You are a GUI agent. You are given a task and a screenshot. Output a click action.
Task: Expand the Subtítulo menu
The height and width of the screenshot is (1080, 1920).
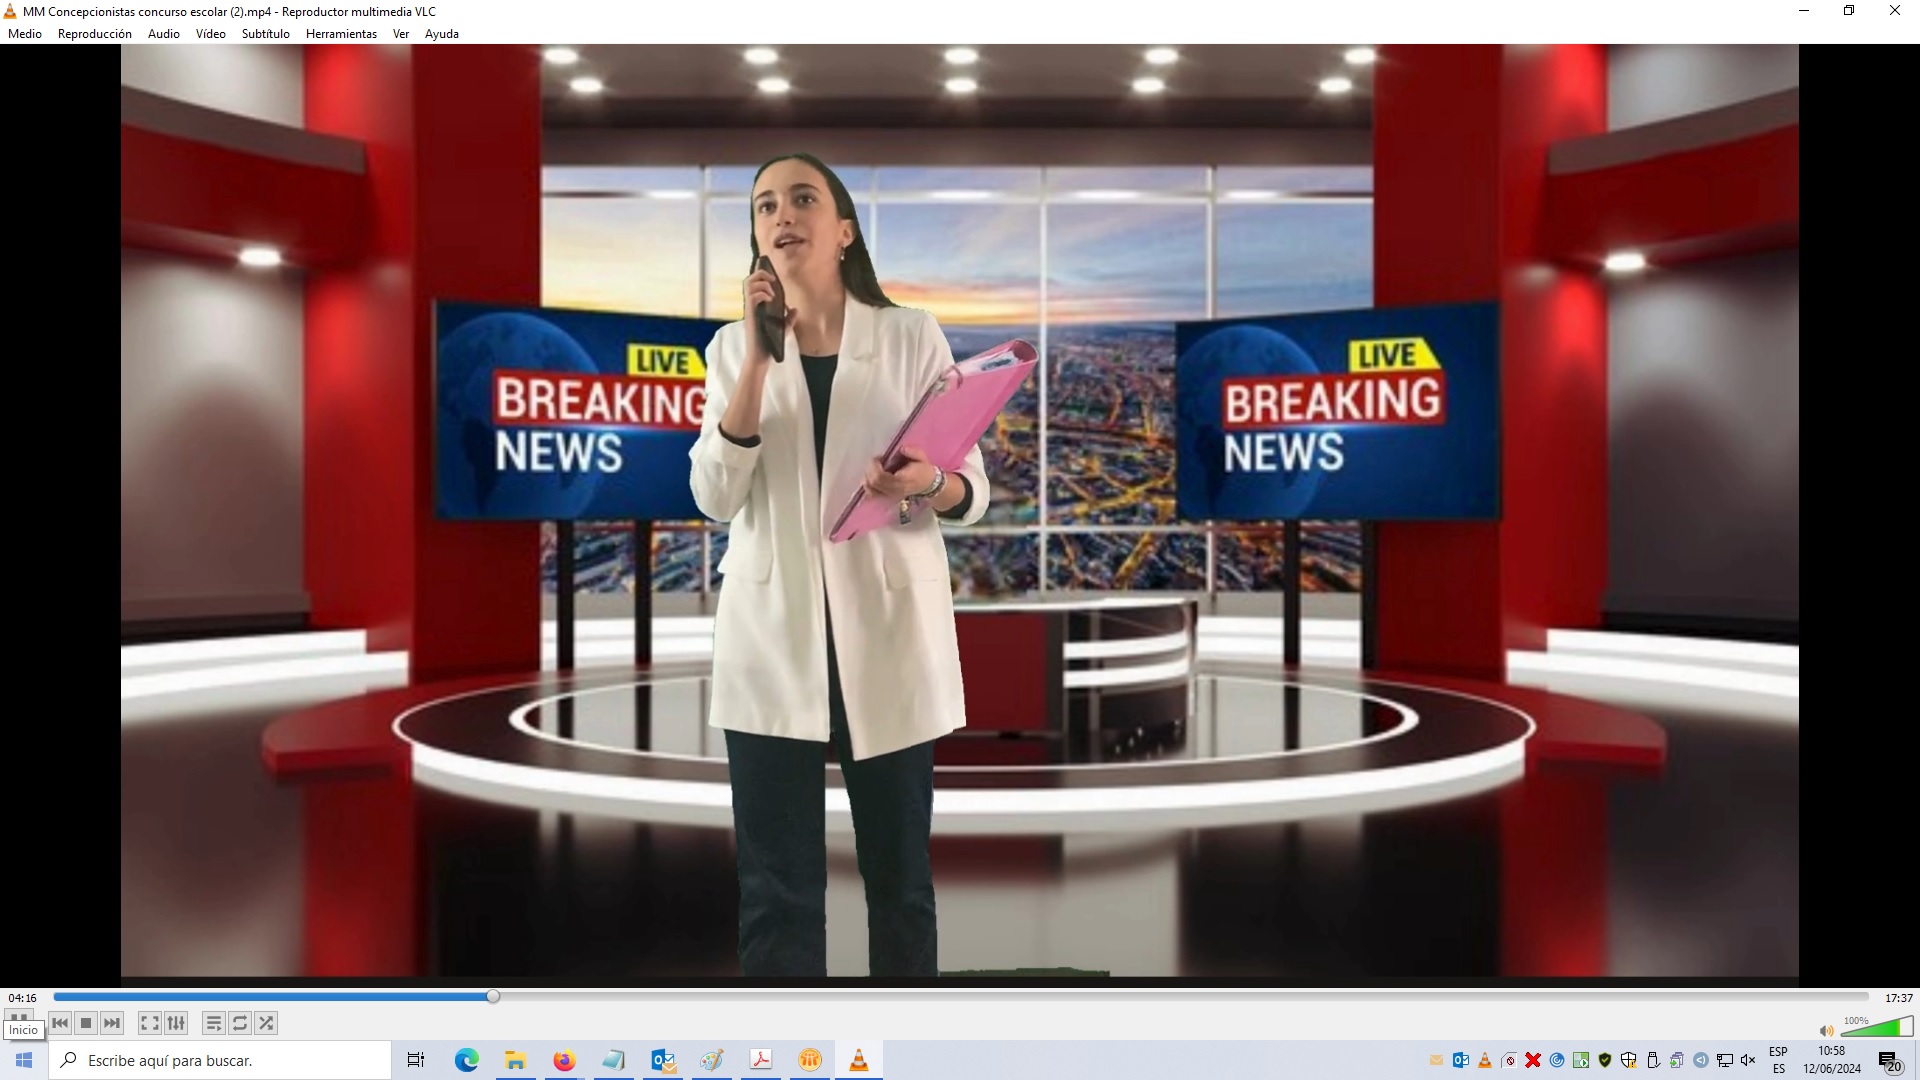(265, 34)
